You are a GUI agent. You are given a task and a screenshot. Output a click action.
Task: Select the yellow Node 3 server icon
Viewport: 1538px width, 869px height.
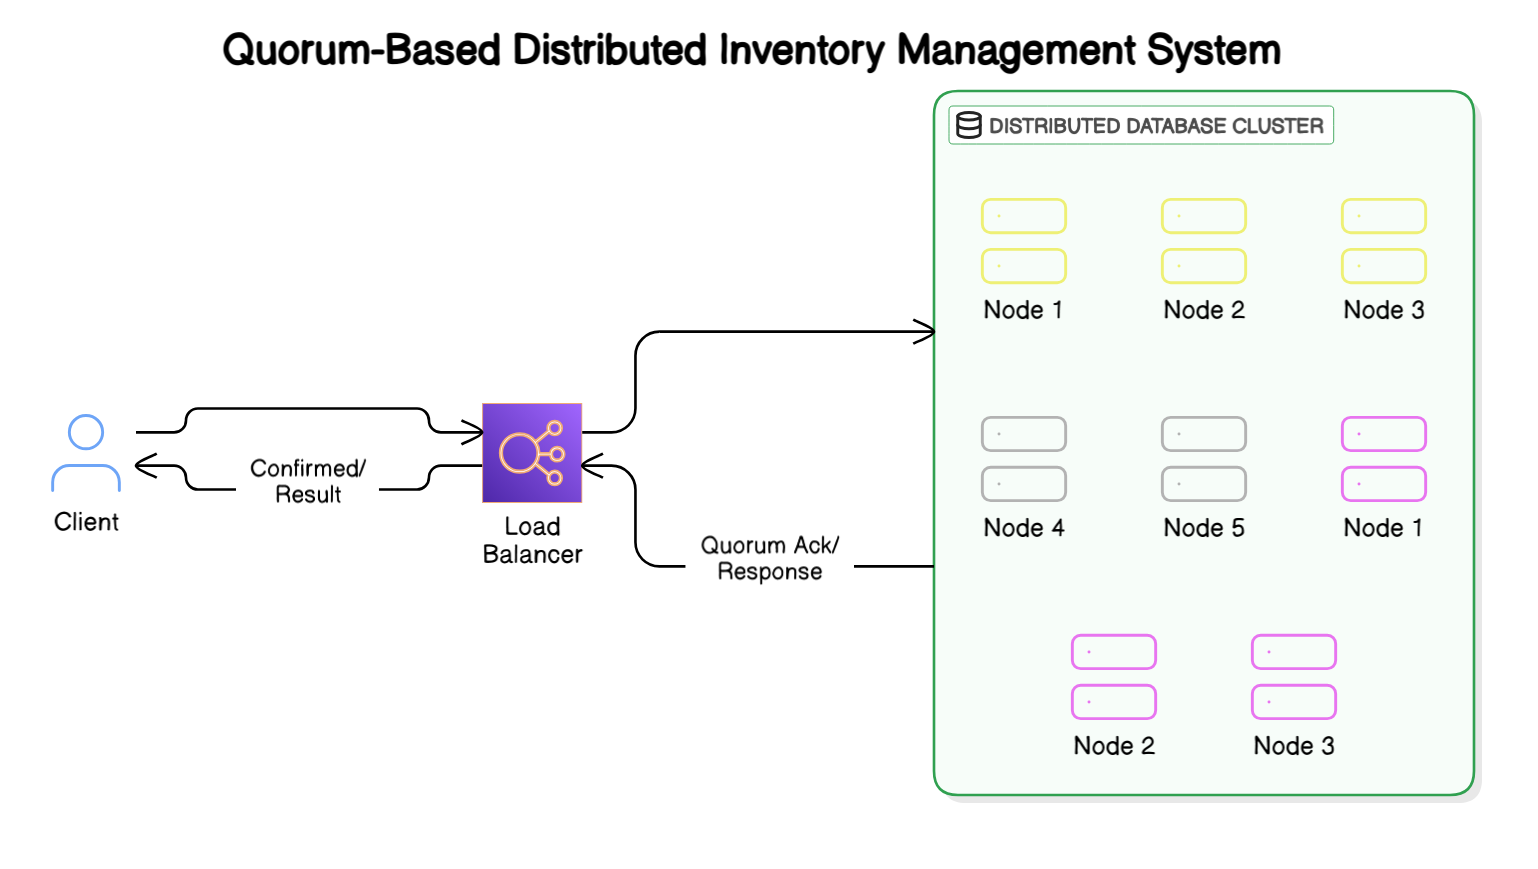point(1383,241)
